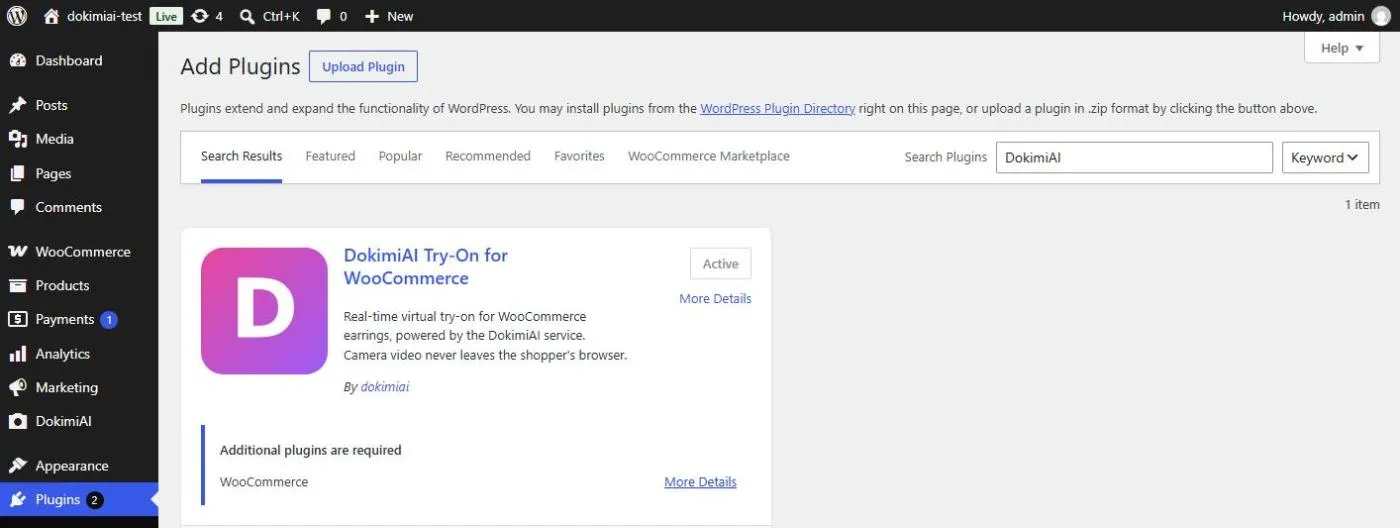Open More Details for required WooCommerce
Viewport: 1400px width, 528px height.
(x=700, y=482)
